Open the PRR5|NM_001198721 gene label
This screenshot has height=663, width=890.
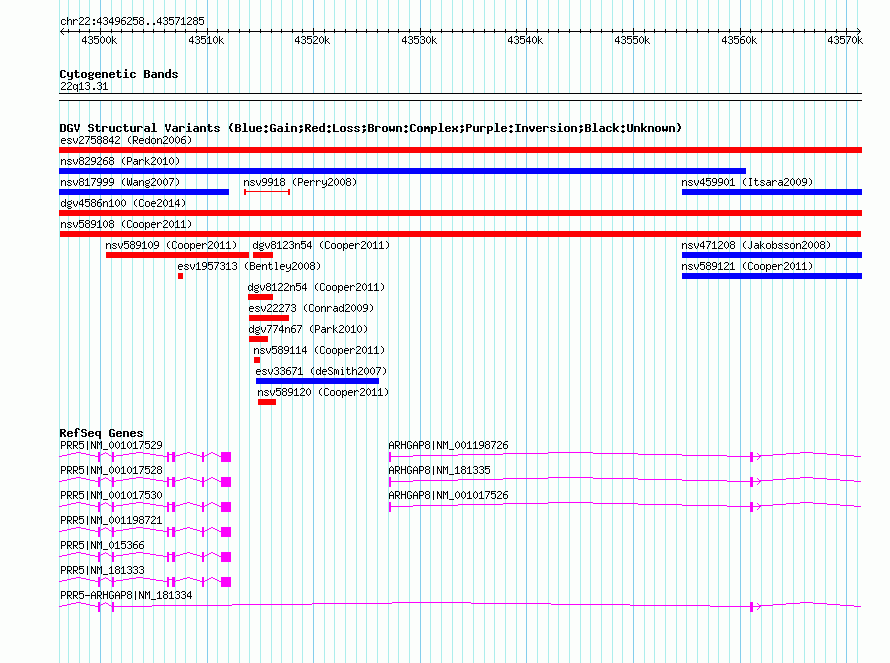point(111,521)
